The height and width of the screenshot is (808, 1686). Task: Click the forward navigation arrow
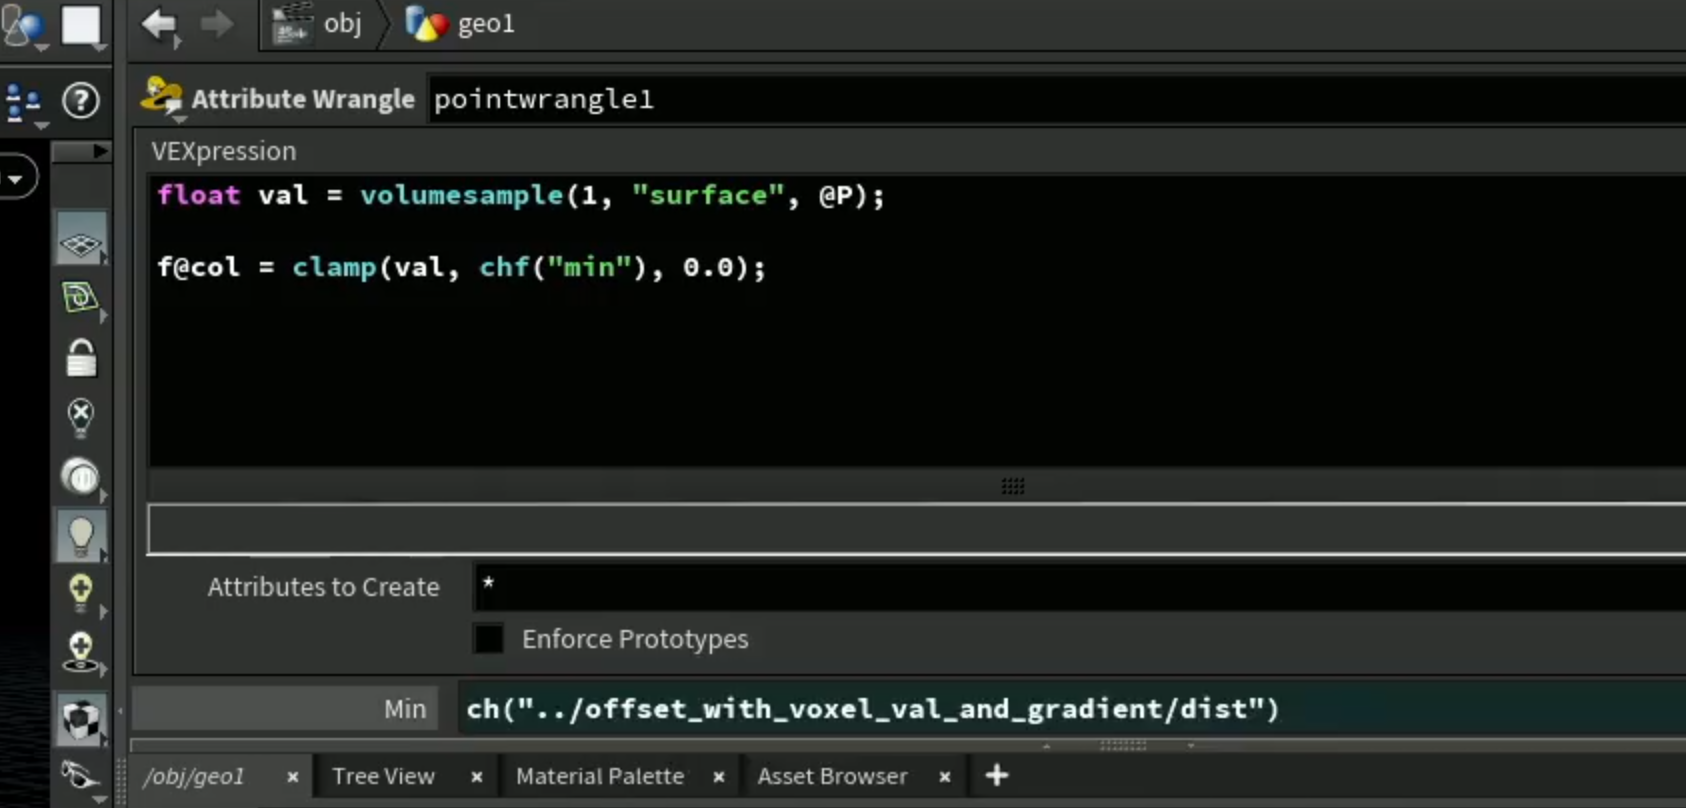(x=217, y=23)
